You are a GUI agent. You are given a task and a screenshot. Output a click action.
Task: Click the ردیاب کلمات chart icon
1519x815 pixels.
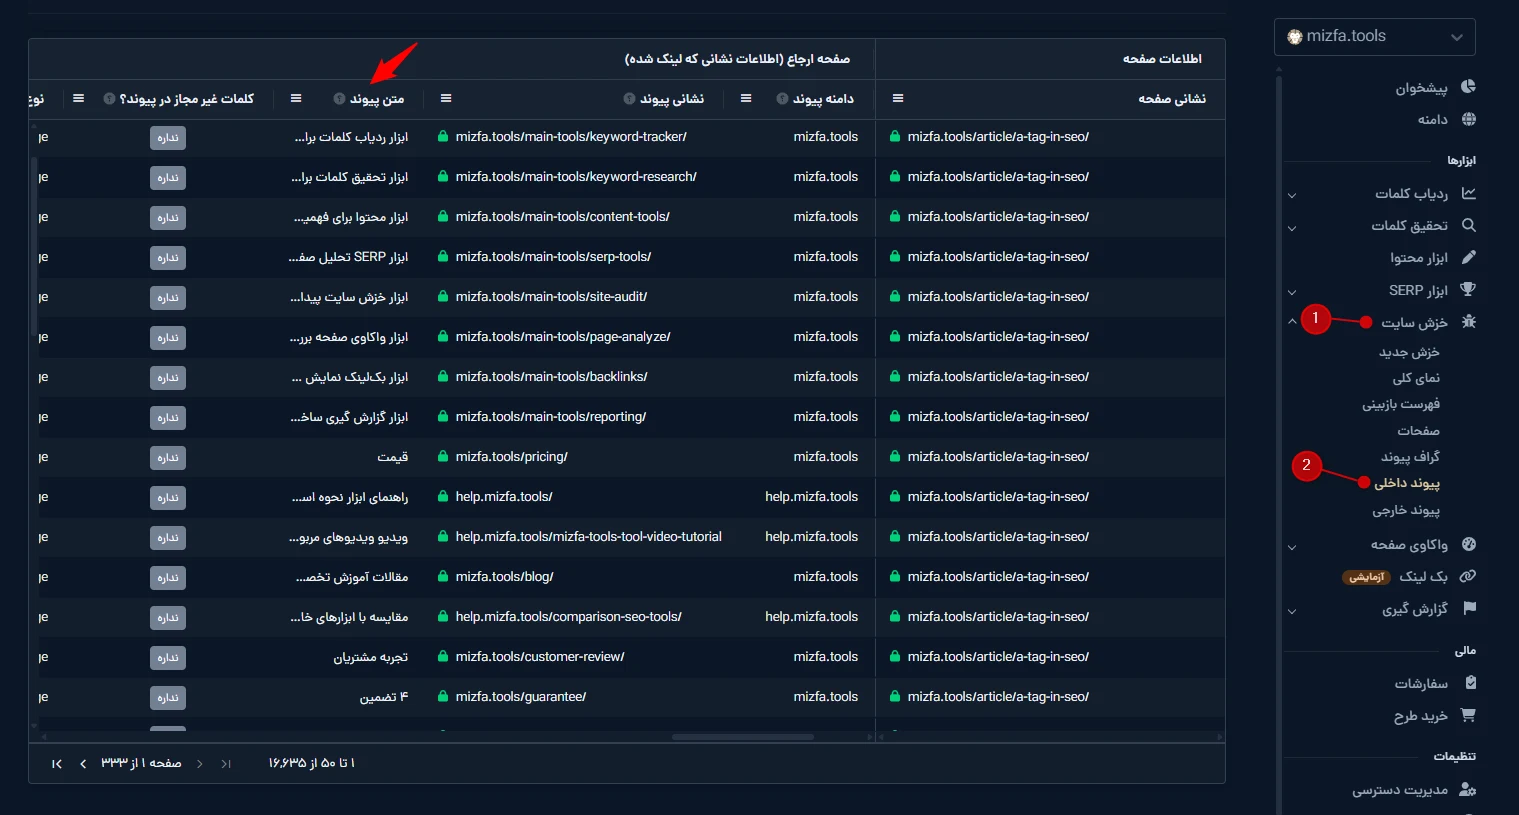1468,193
